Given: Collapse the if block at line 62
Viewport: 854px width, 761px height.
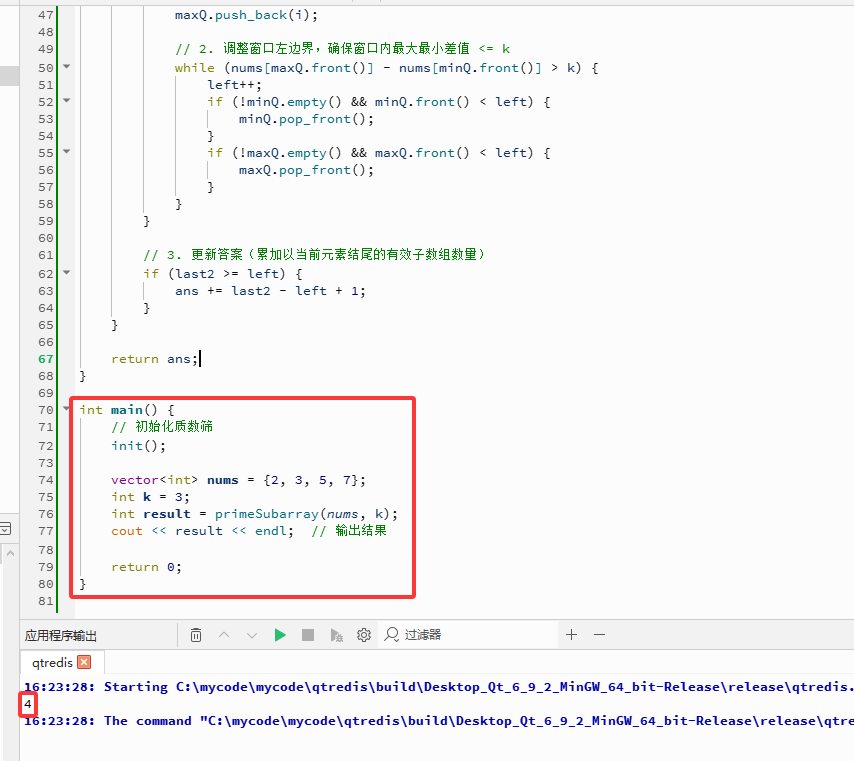Looking at the screenshot, I should point(66,272).
